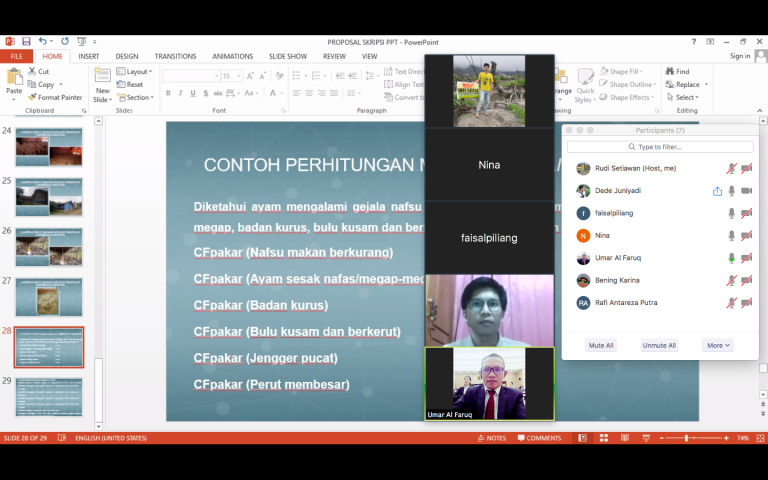Viewport: 768px width, 480px height.
Task: Open font color picker A button
Action: [x=273, y=93]
